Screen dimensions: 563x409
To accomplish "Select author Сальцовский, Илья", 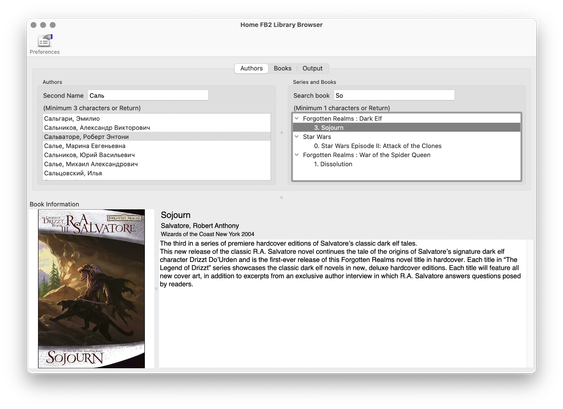I will (157, 173).
